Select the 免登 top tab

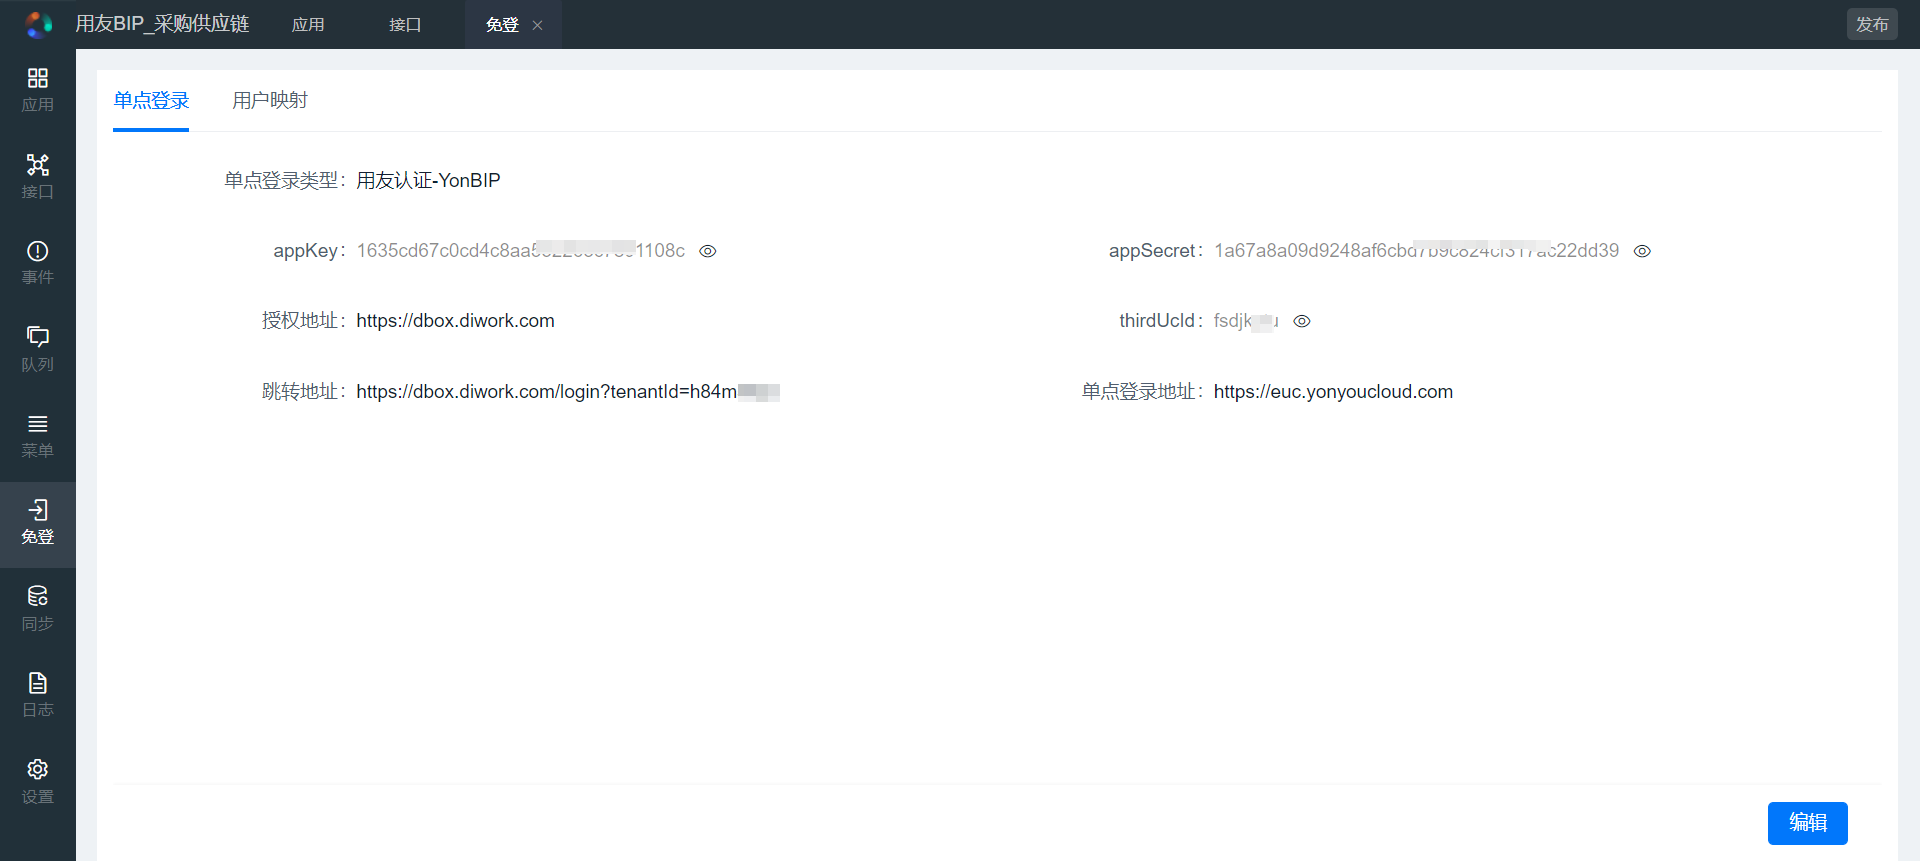(502, 25)
